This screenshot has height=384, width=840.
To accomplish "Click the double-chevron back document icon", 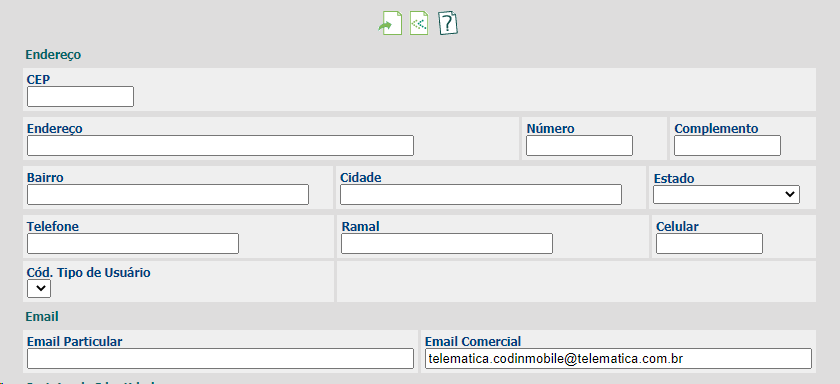I will [419, 24].
